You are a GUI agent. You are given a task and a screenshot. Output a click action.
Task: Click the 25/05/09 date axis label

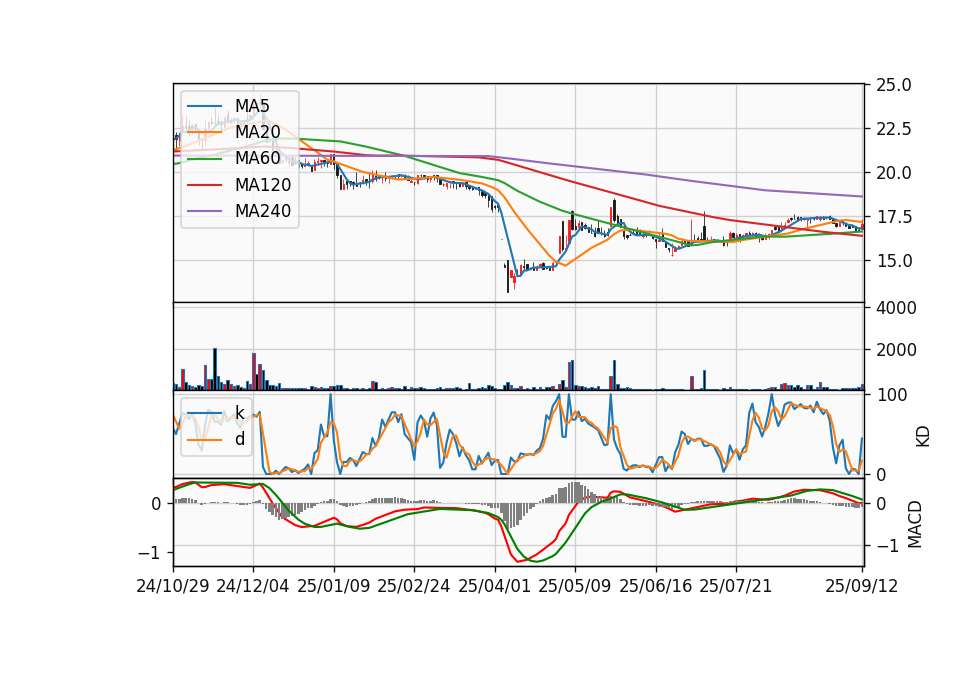coord(575,586)
